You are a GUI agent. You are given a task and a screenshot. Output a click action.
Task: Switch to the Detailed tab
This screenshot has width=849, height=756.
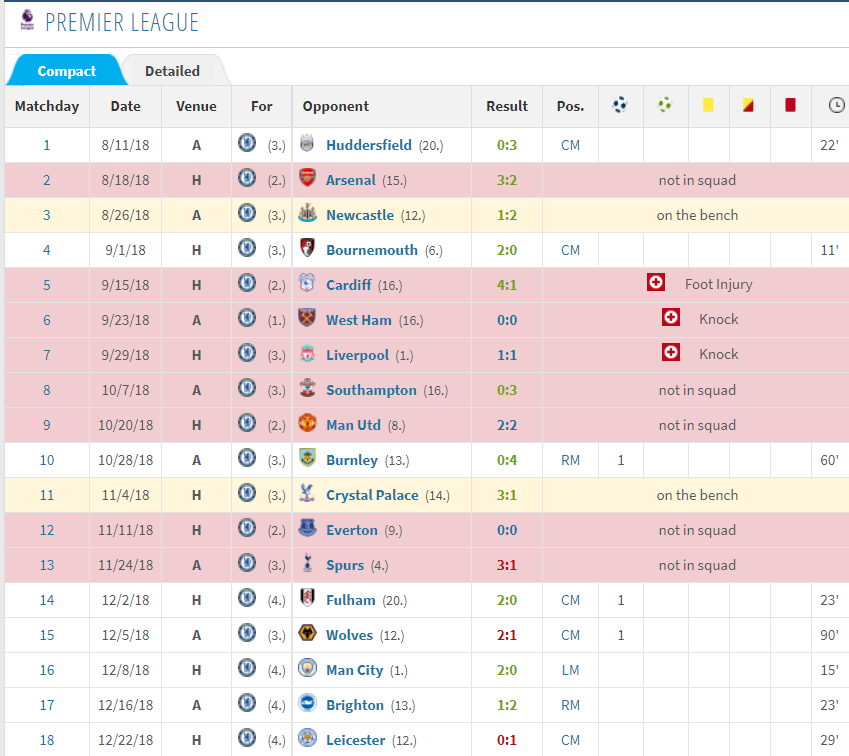click(172, 71)
